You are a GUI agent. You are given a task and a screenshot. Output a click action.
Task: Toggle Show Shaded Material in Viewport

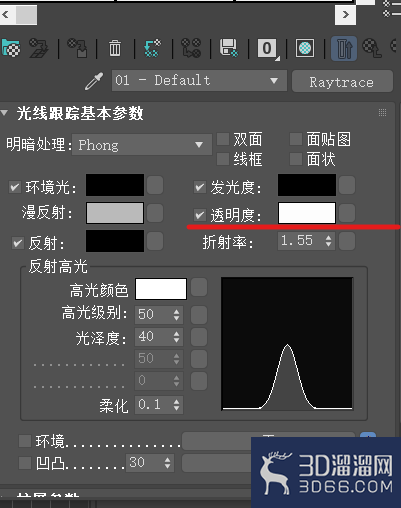305,48
